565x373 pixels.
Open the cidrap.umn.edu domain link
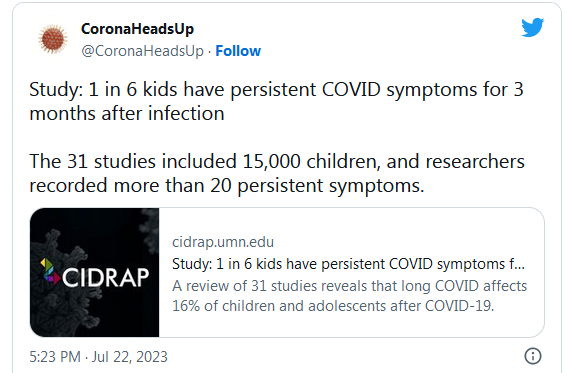(223, 242)
